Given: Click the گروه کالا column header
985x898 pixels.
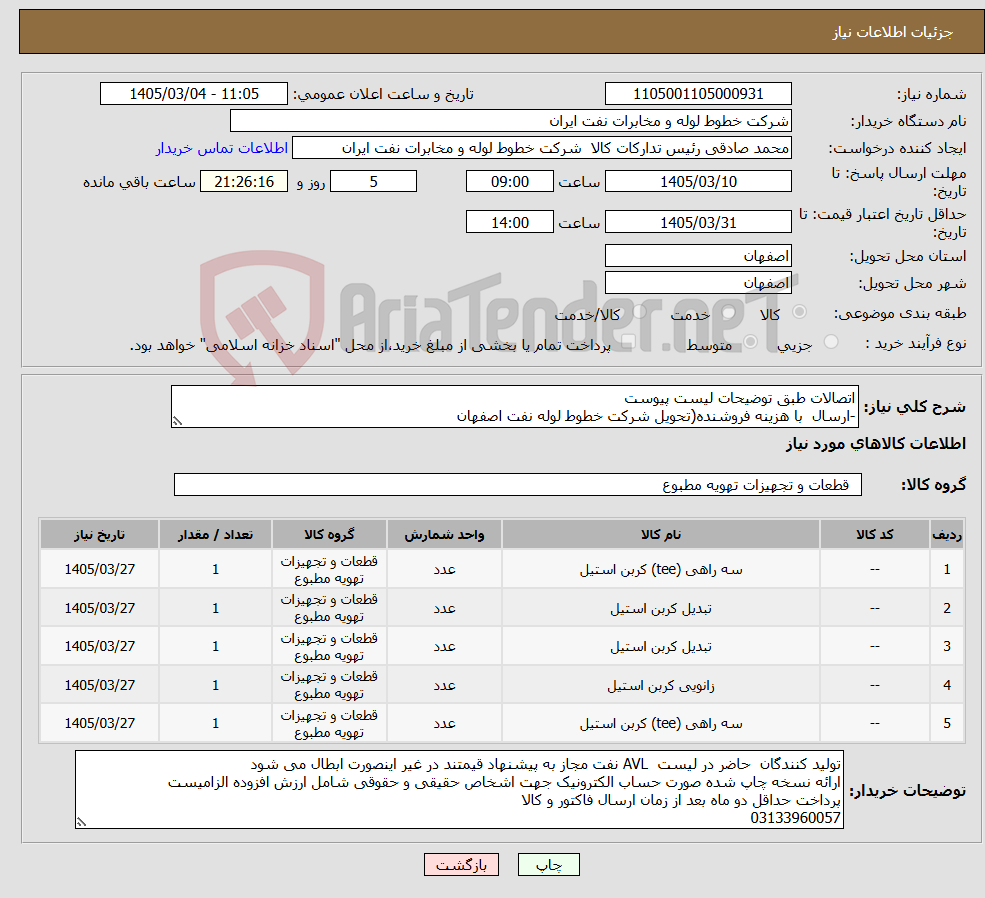Looking at the screenshot, I should tap(329, 534).
